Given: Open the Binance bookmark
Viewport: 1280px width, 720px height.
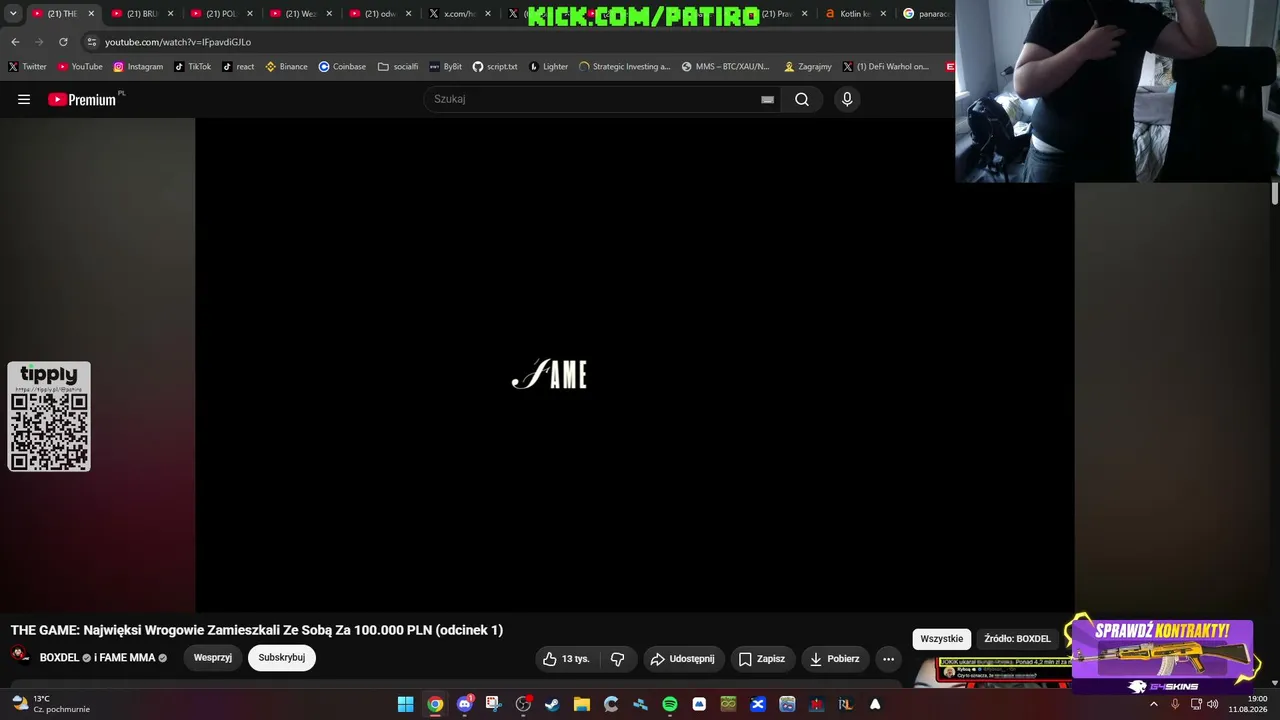Looking at the screenshot, I should point(286,67).
